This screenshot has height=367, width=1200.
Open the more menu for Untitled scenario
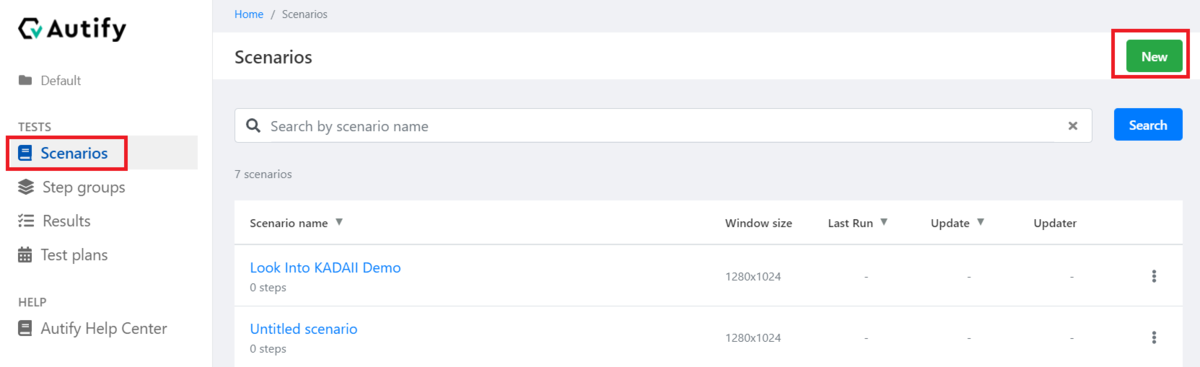[x=1154, y=337]
